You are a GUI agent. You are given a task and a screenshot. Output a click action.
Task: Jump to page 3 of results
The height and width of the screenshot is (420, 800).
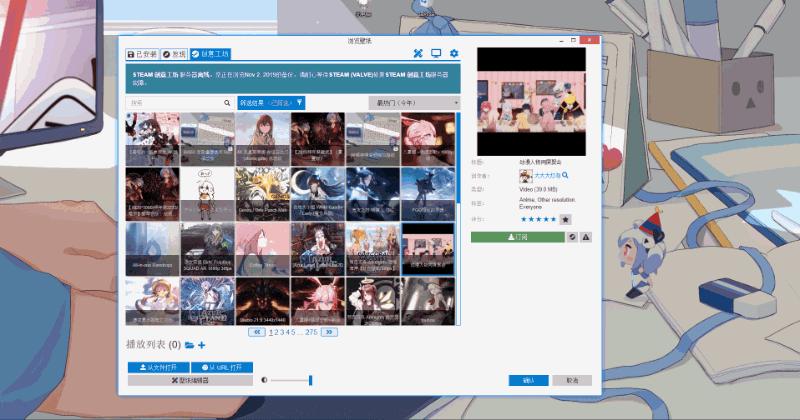[x=282, y=332]
